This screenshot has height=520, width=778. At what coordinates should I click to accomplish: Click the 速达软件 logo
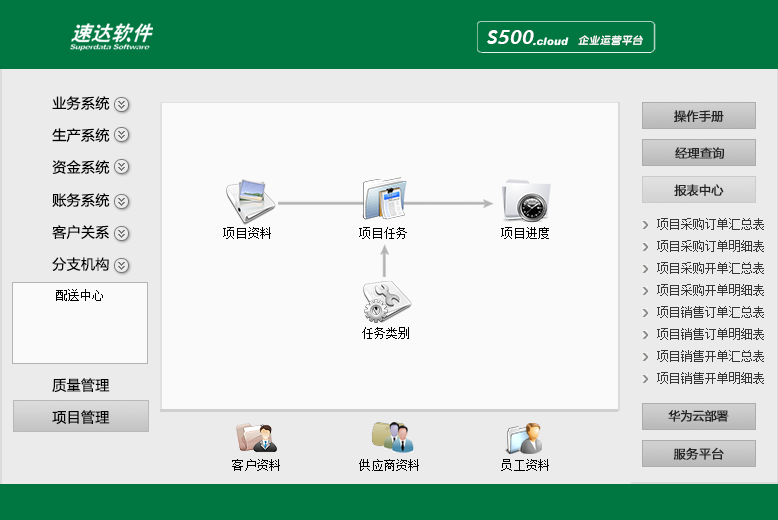pos(111,37)
